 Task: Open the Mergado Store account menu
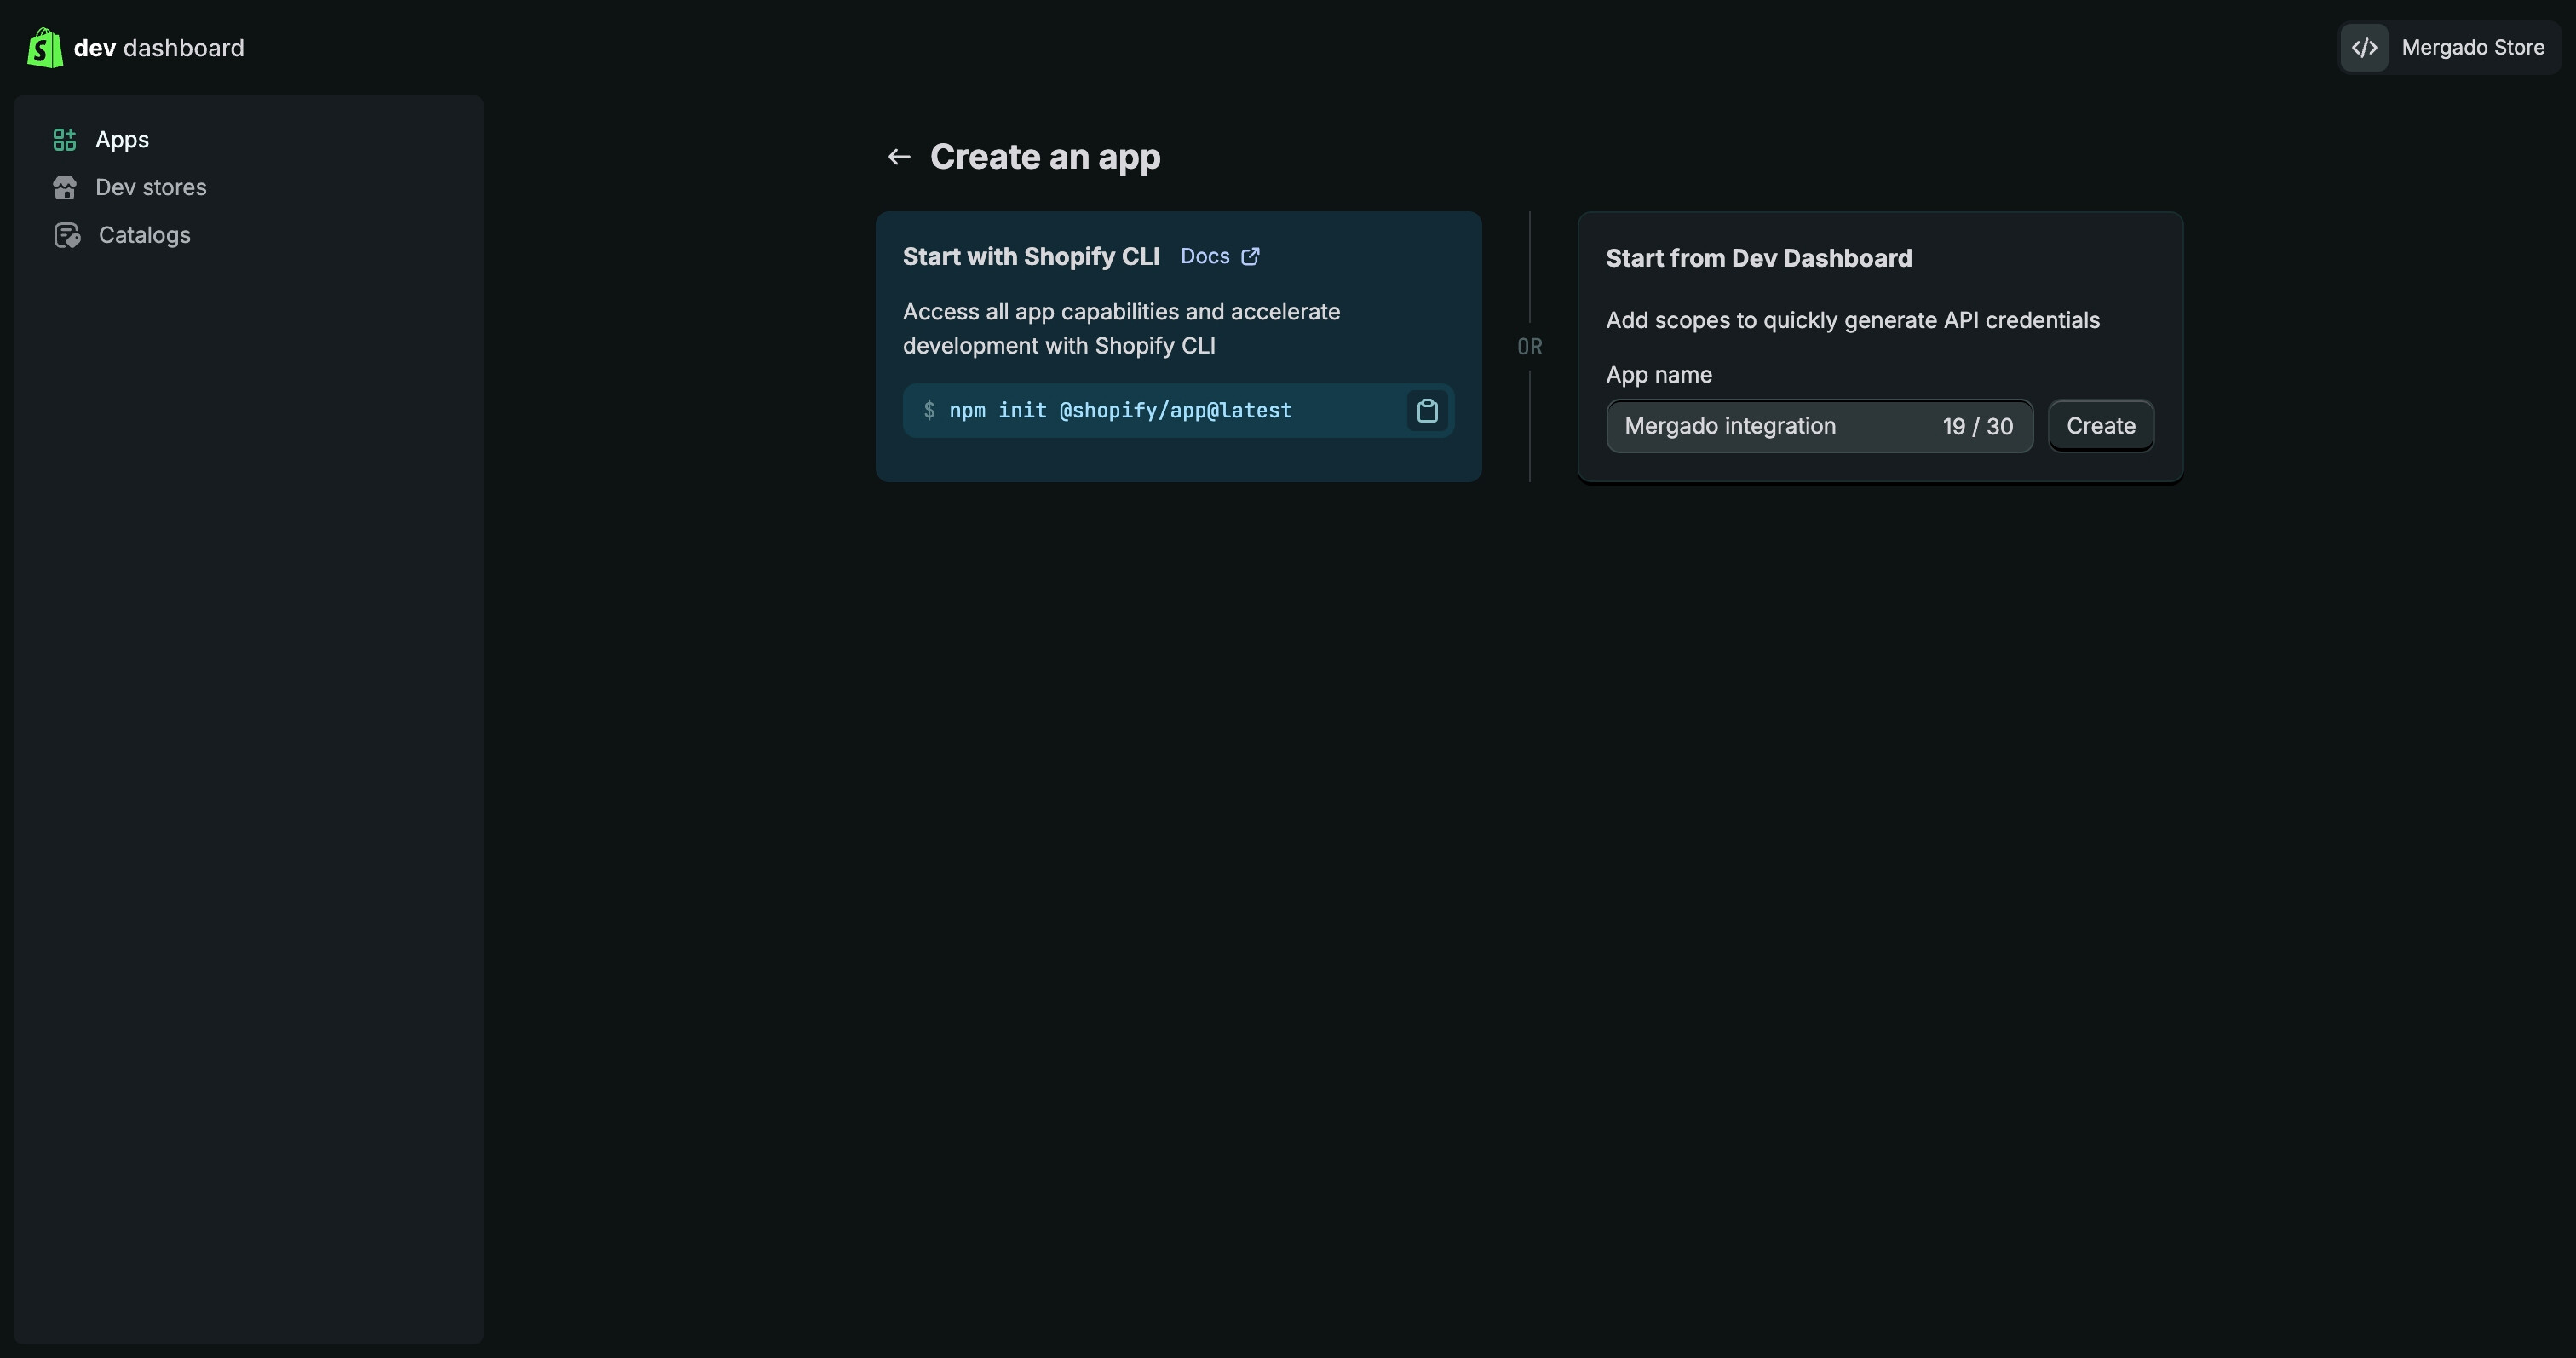(x=2472, y=48)
